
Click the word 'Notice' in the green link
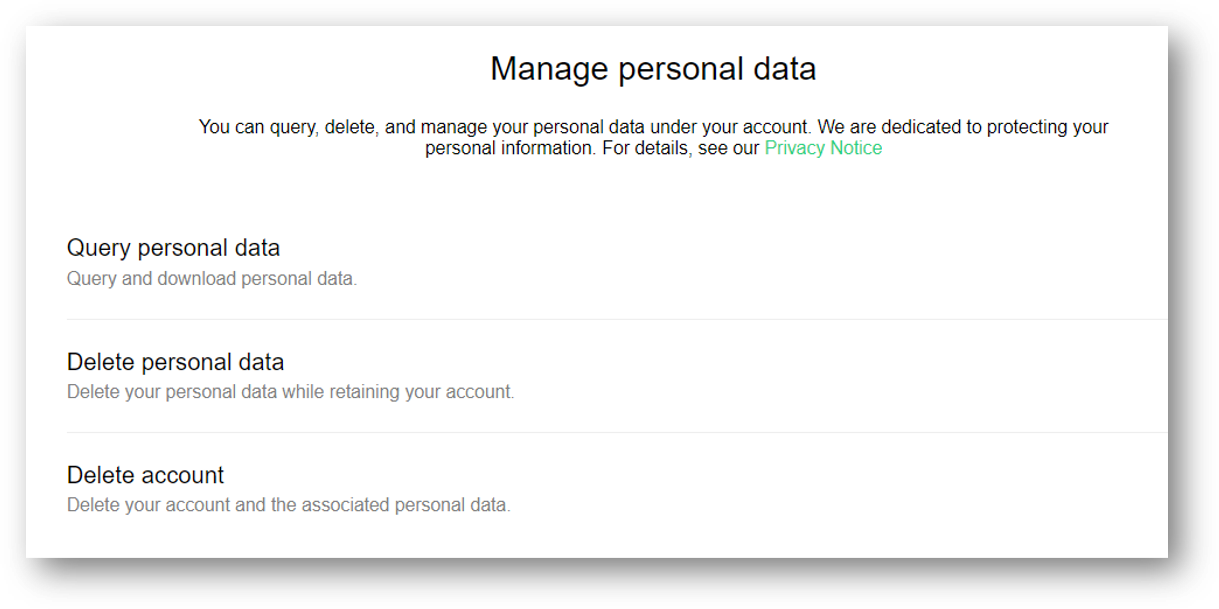point(854,148)
